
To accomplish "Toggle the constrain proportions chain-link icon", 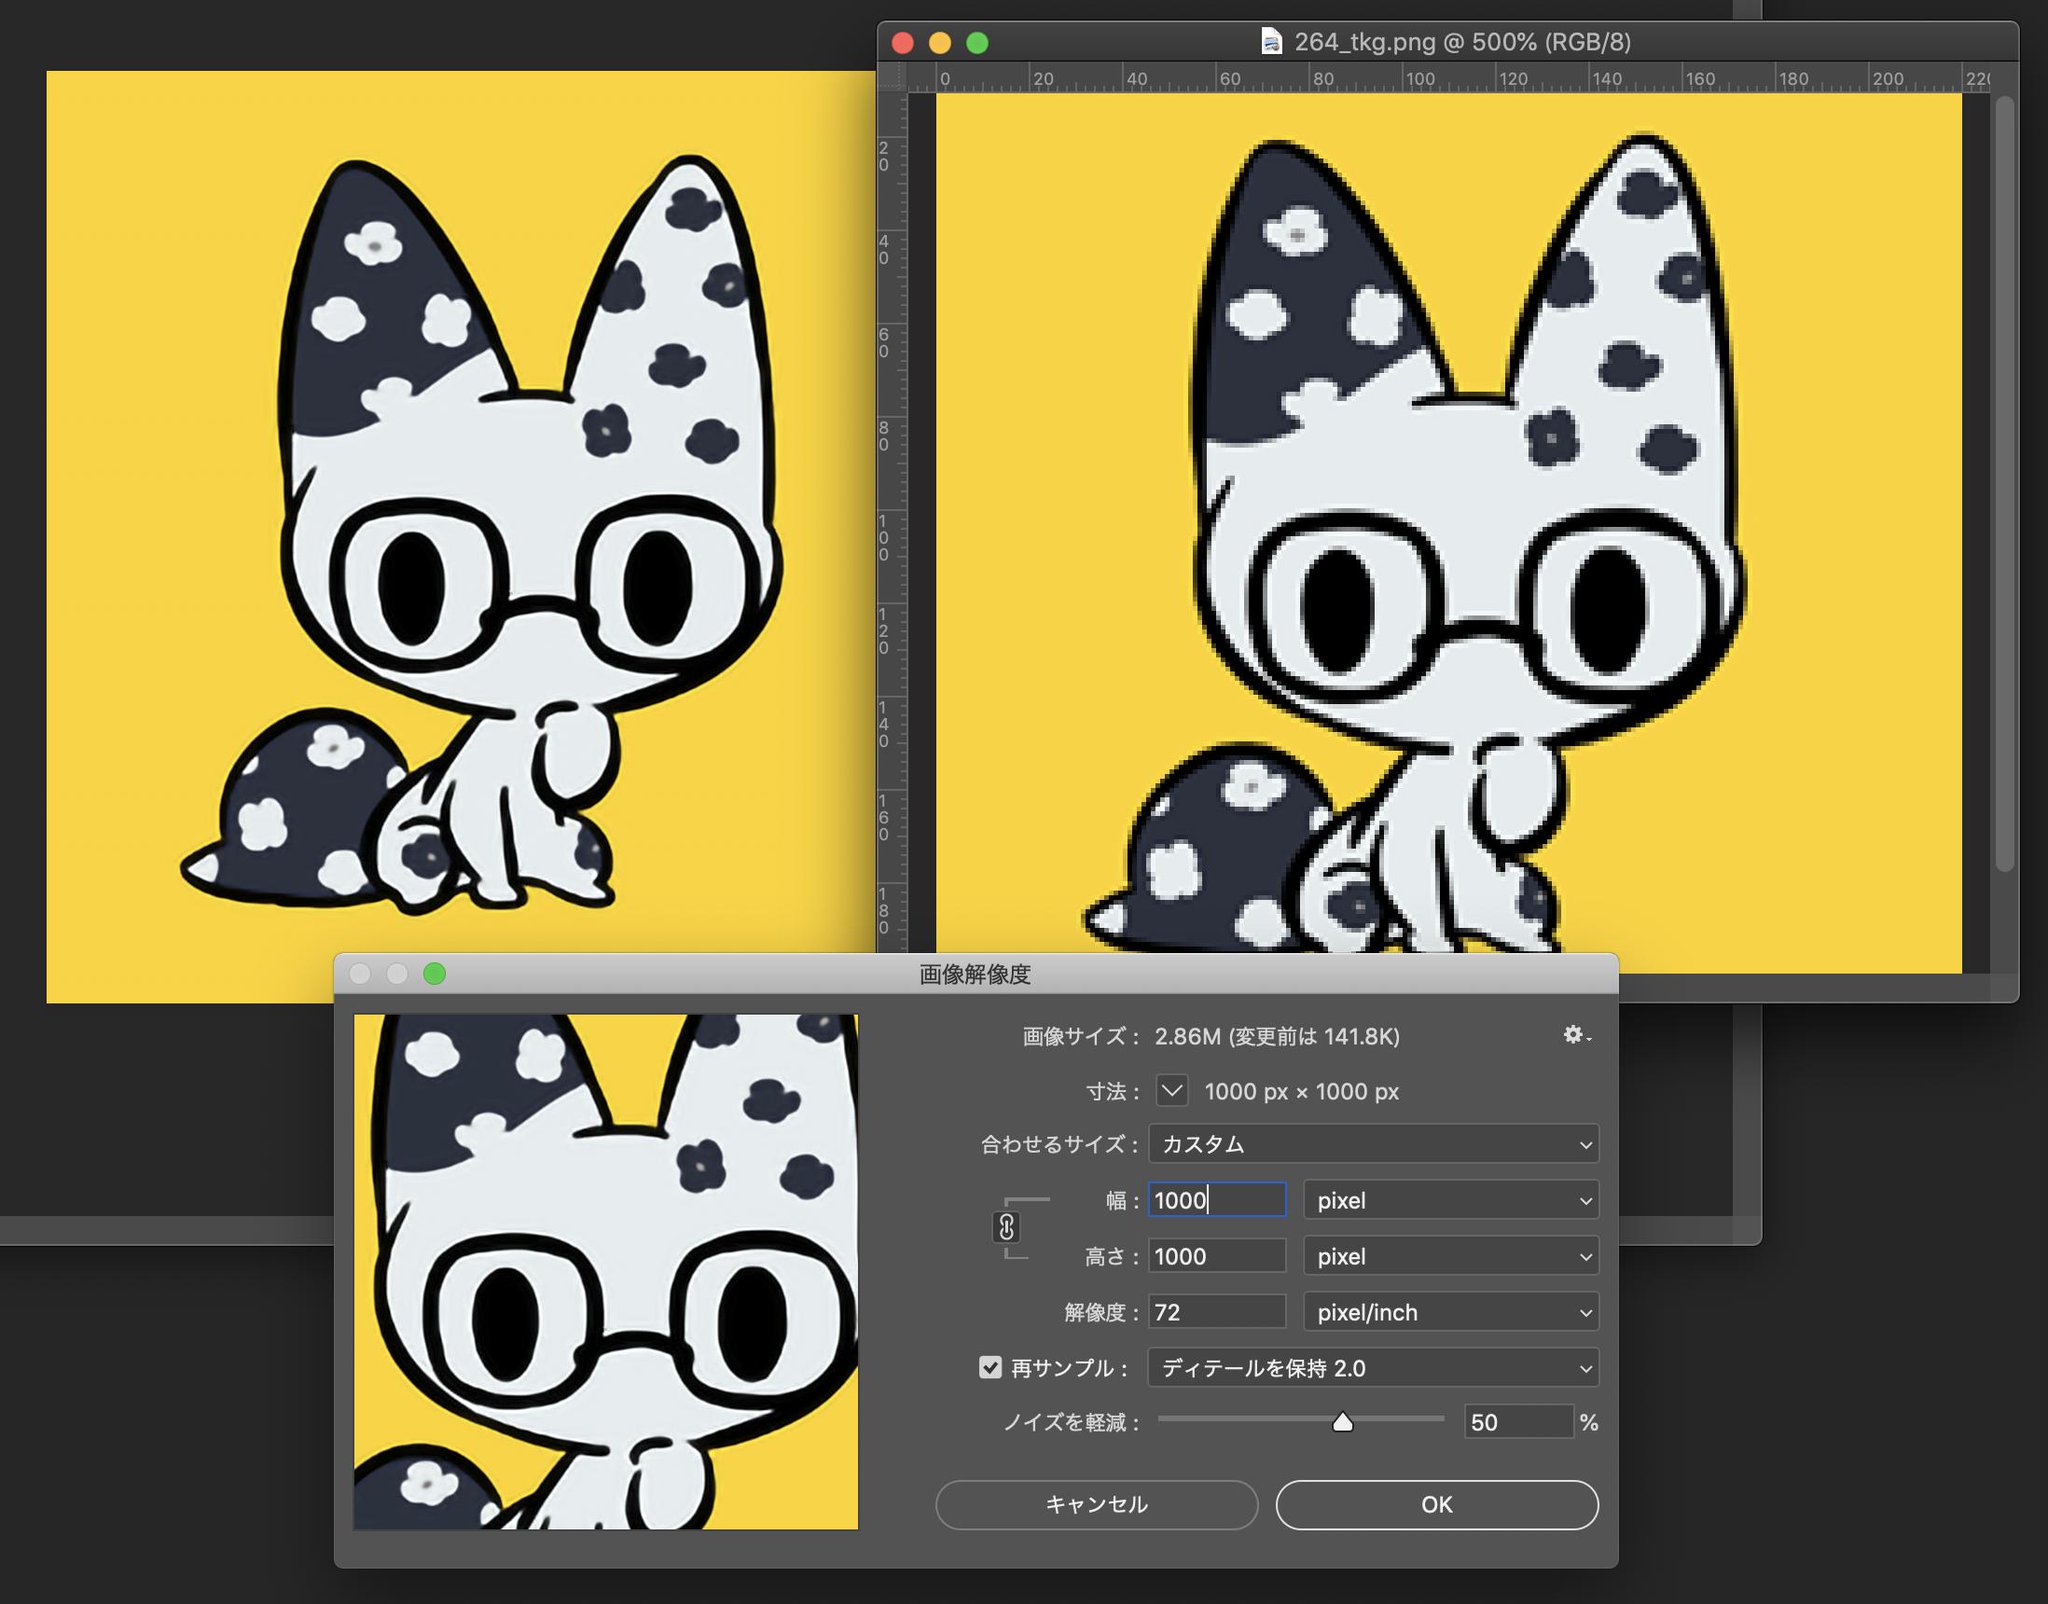I will pyautogui.click(x=1007, y=1227).
